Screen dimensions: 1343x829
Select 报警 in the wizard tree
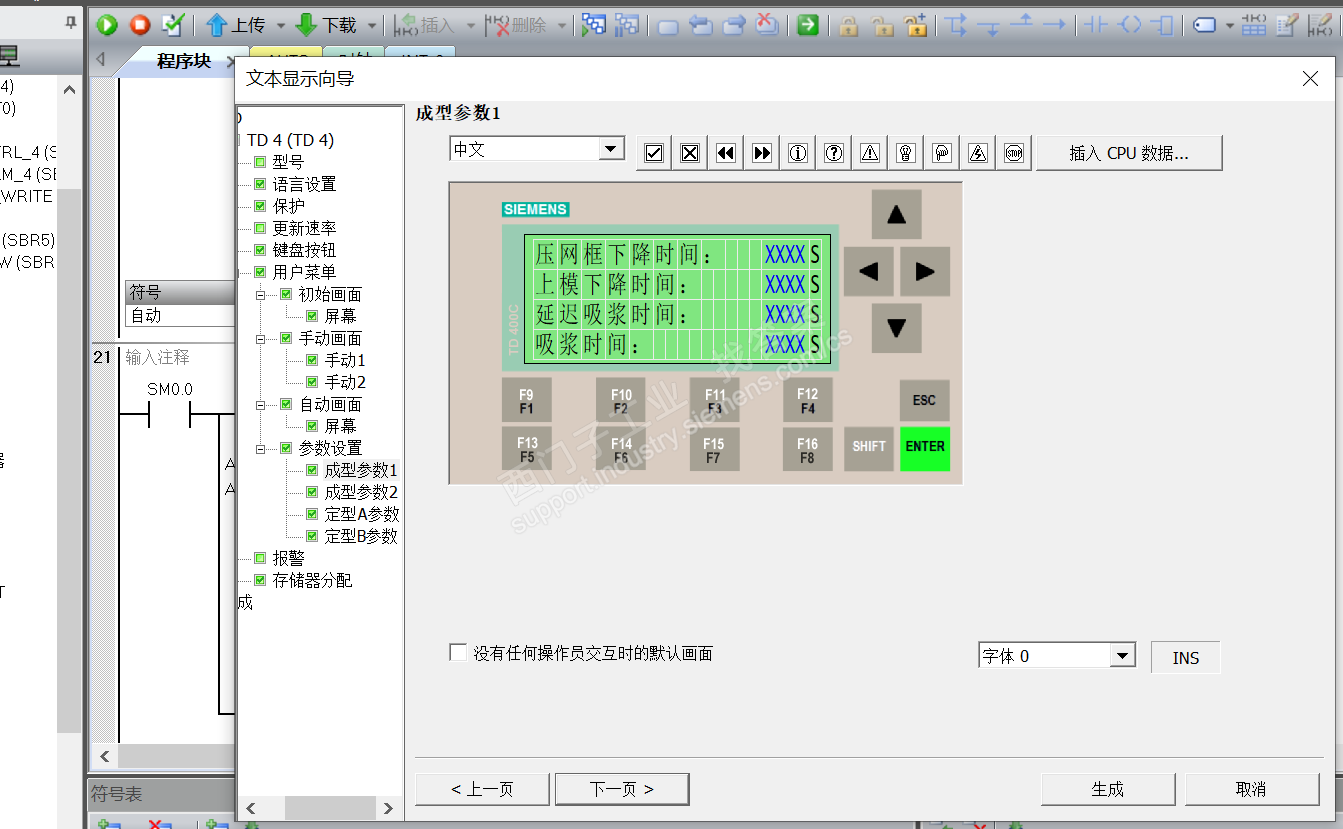pos(288,558)
